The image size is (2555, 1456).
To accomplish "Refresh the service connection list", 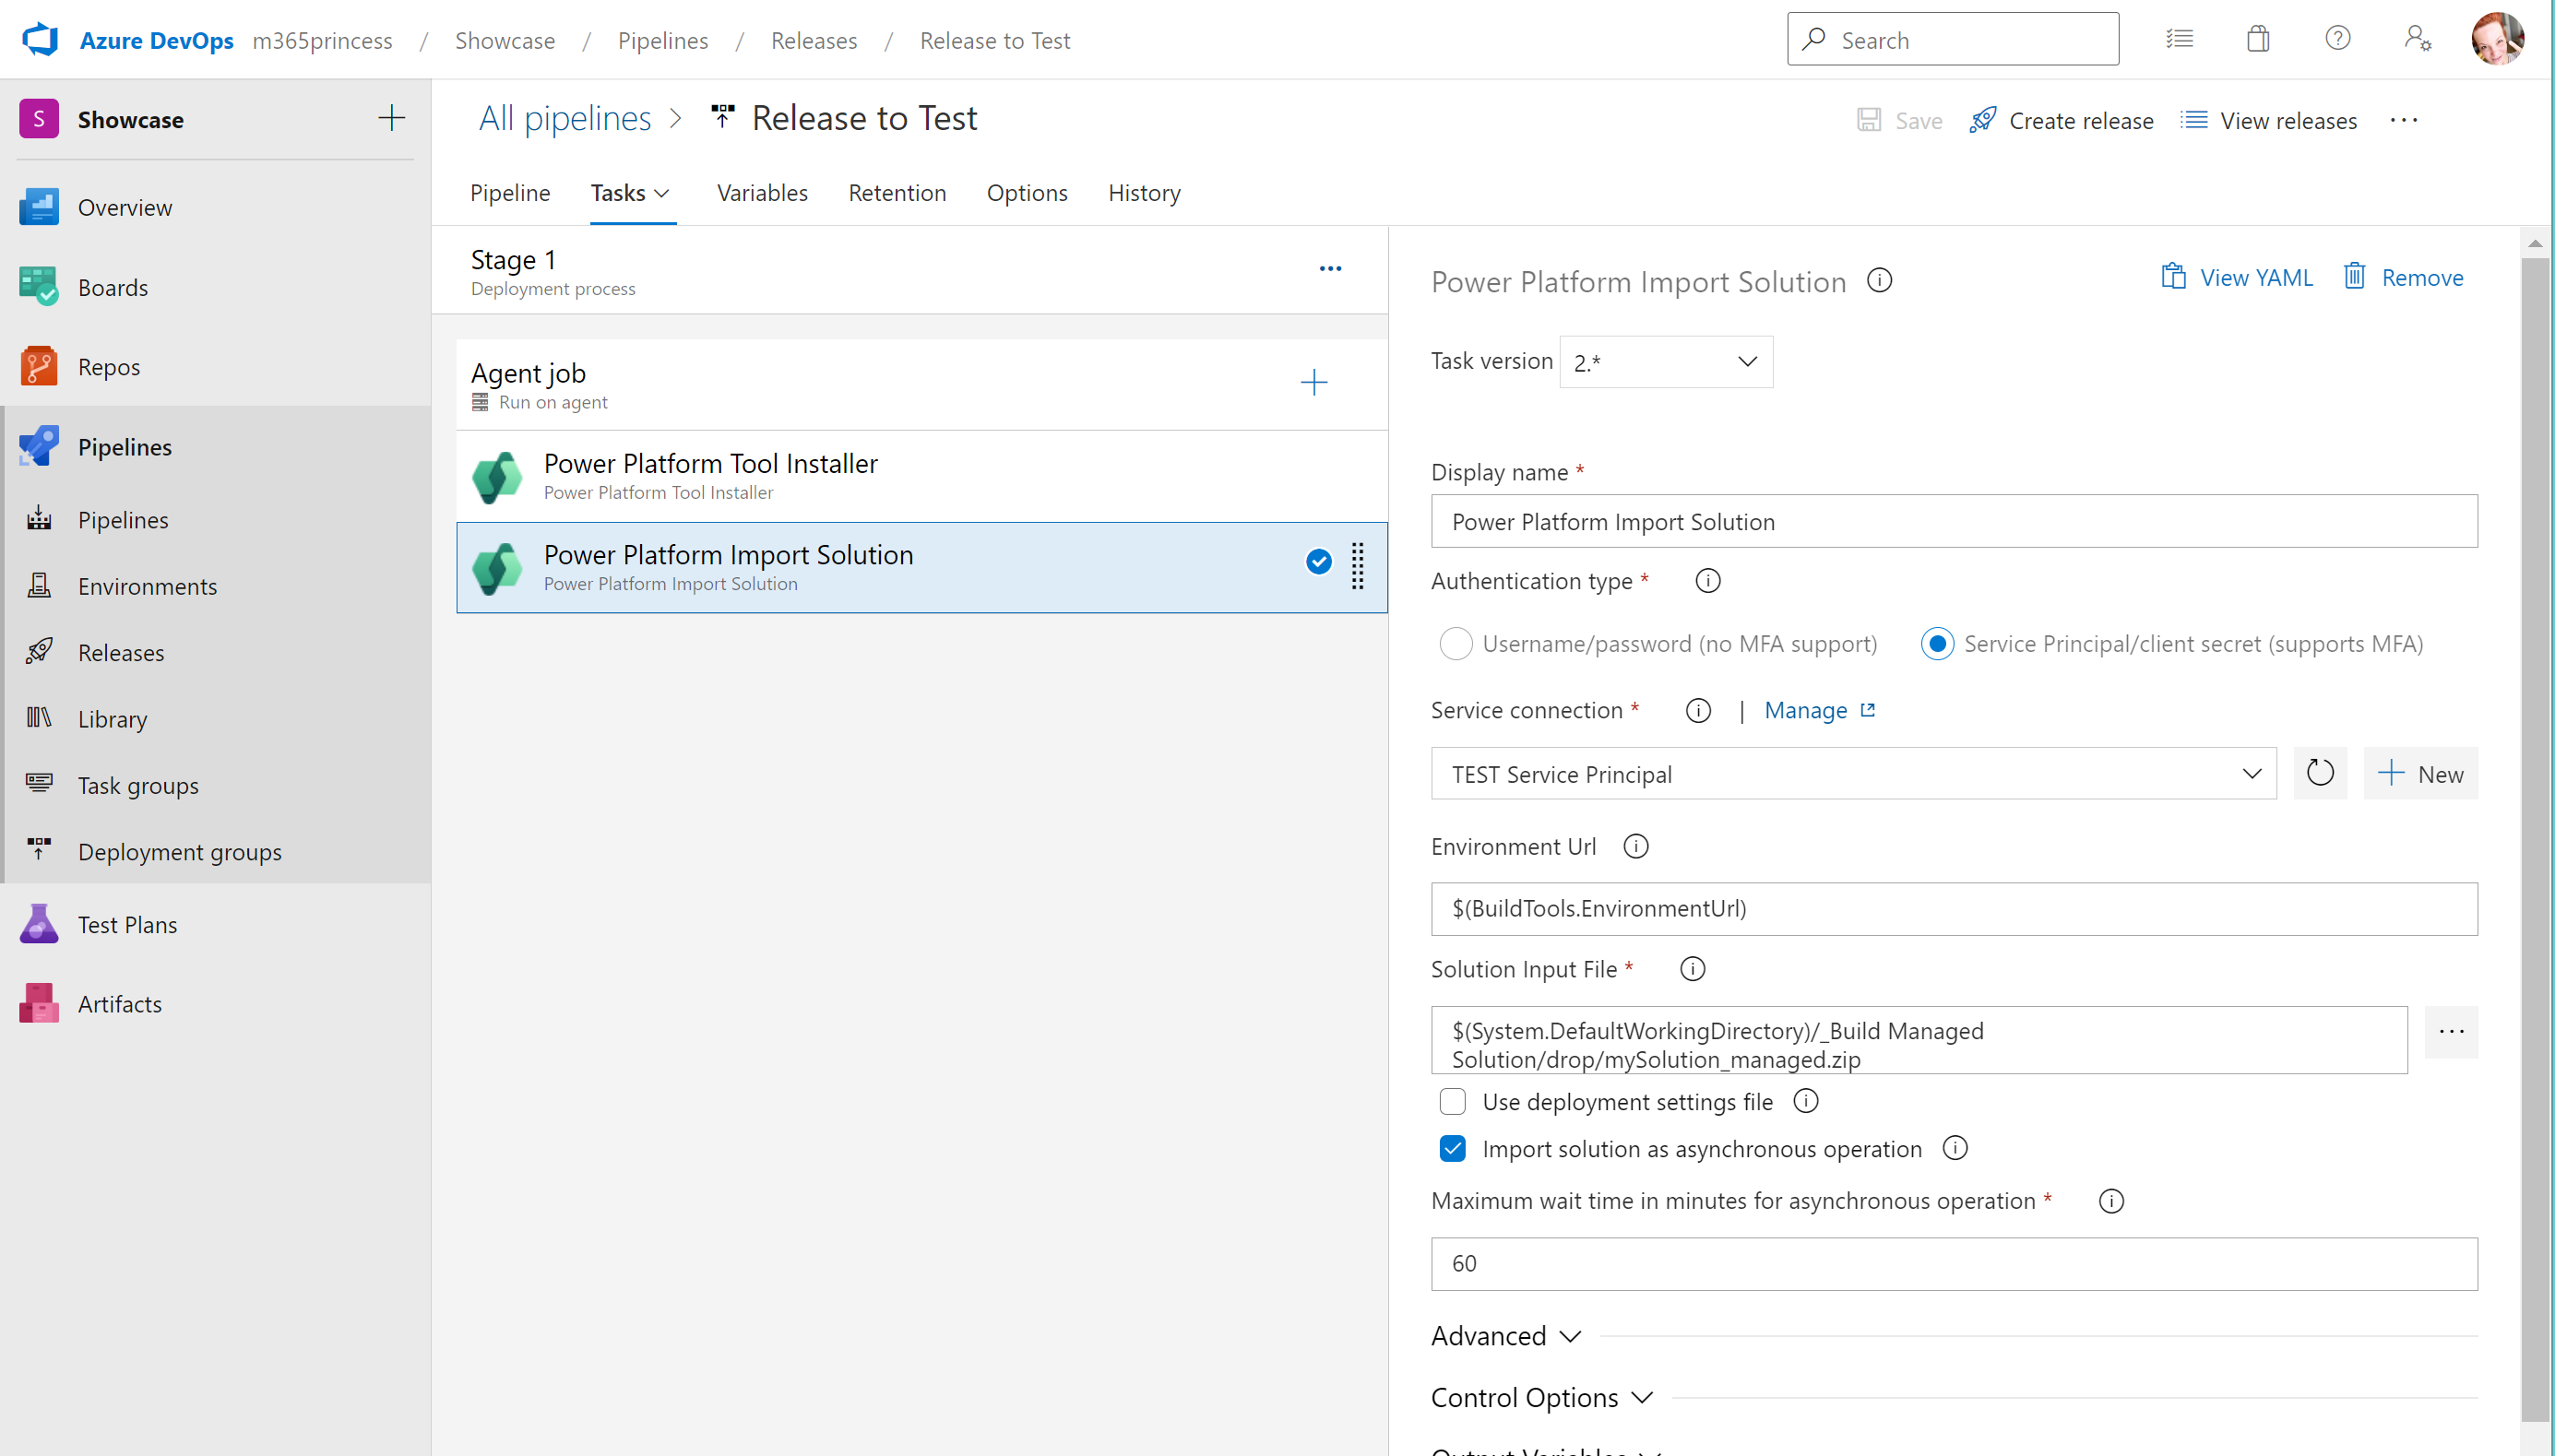I will click(2320, 773).
